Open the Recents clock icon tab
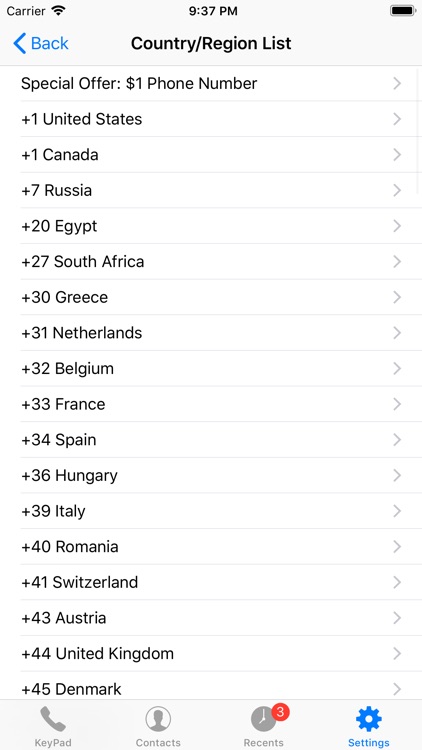The height and width of the screenshot is (750, 422). (263, 726)
